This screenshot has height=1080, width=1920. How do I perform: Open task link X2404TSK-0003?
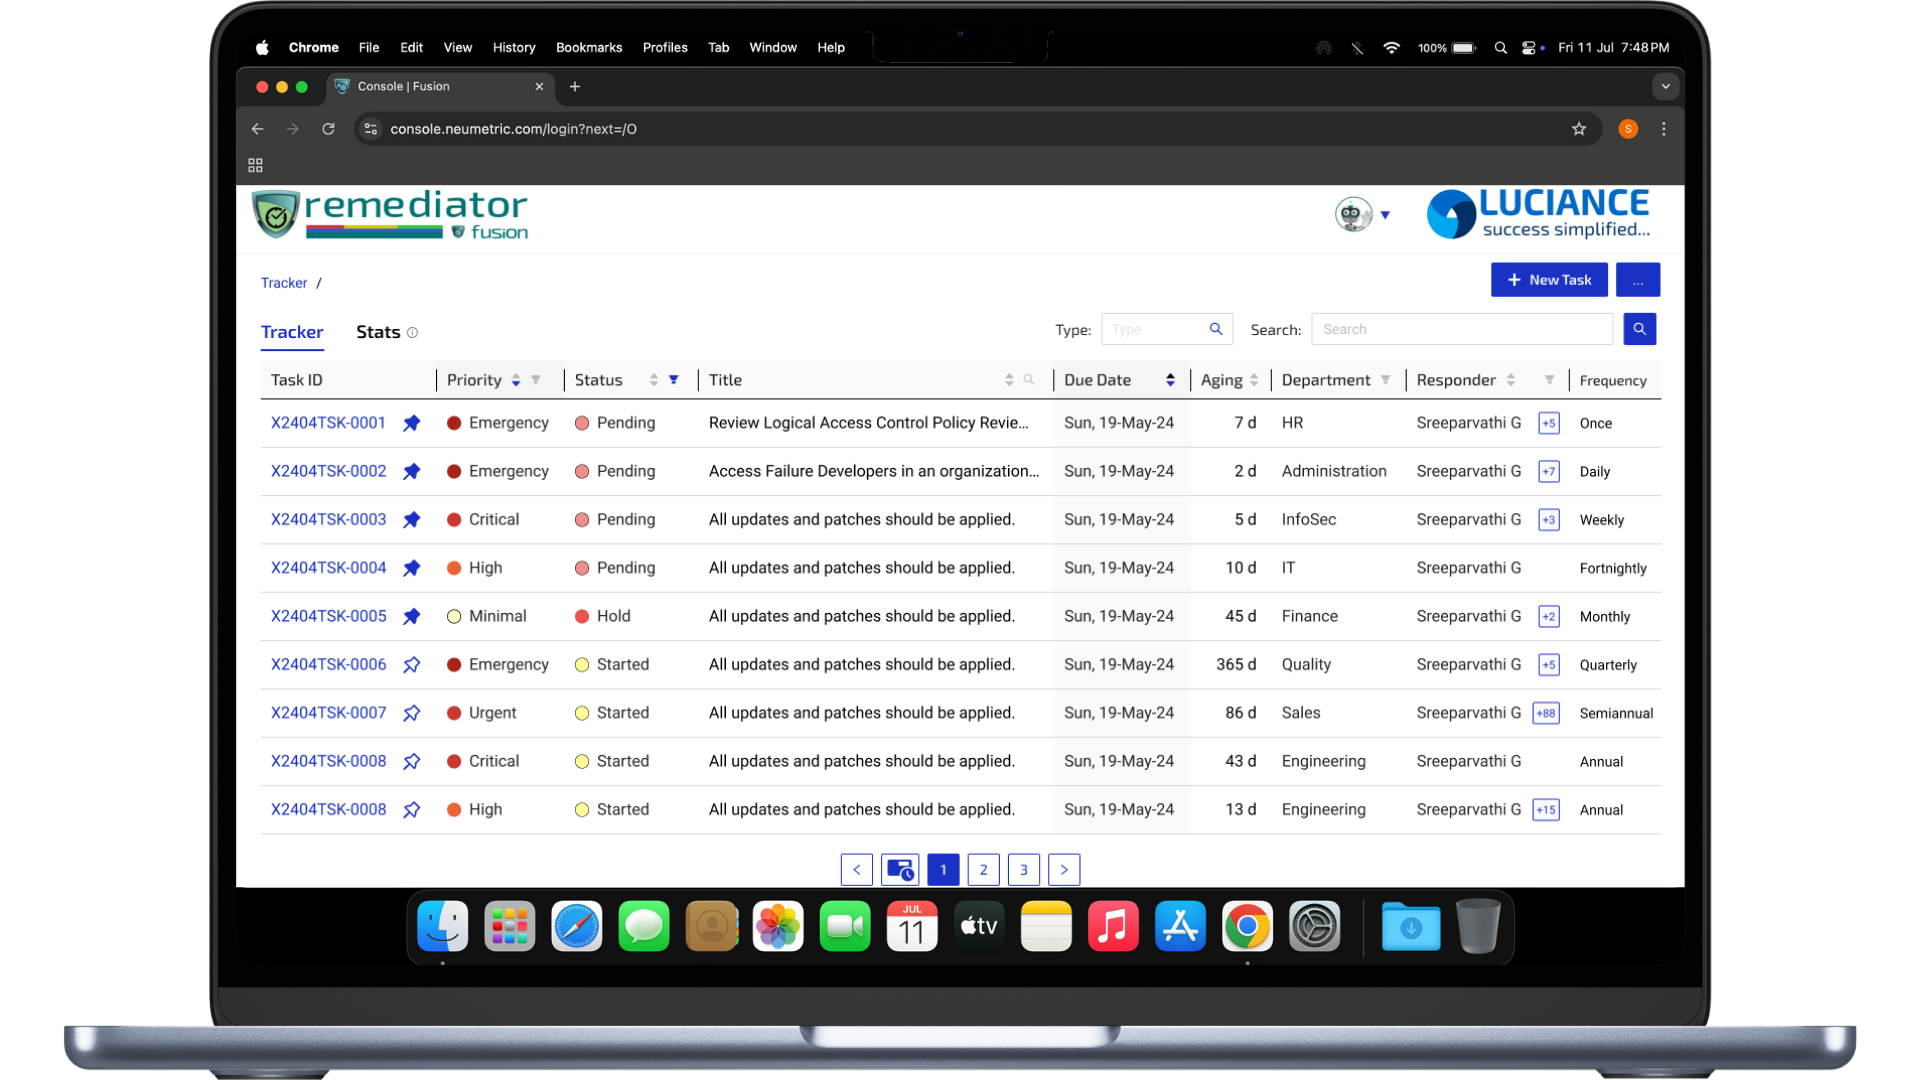[x=328, y=520]
